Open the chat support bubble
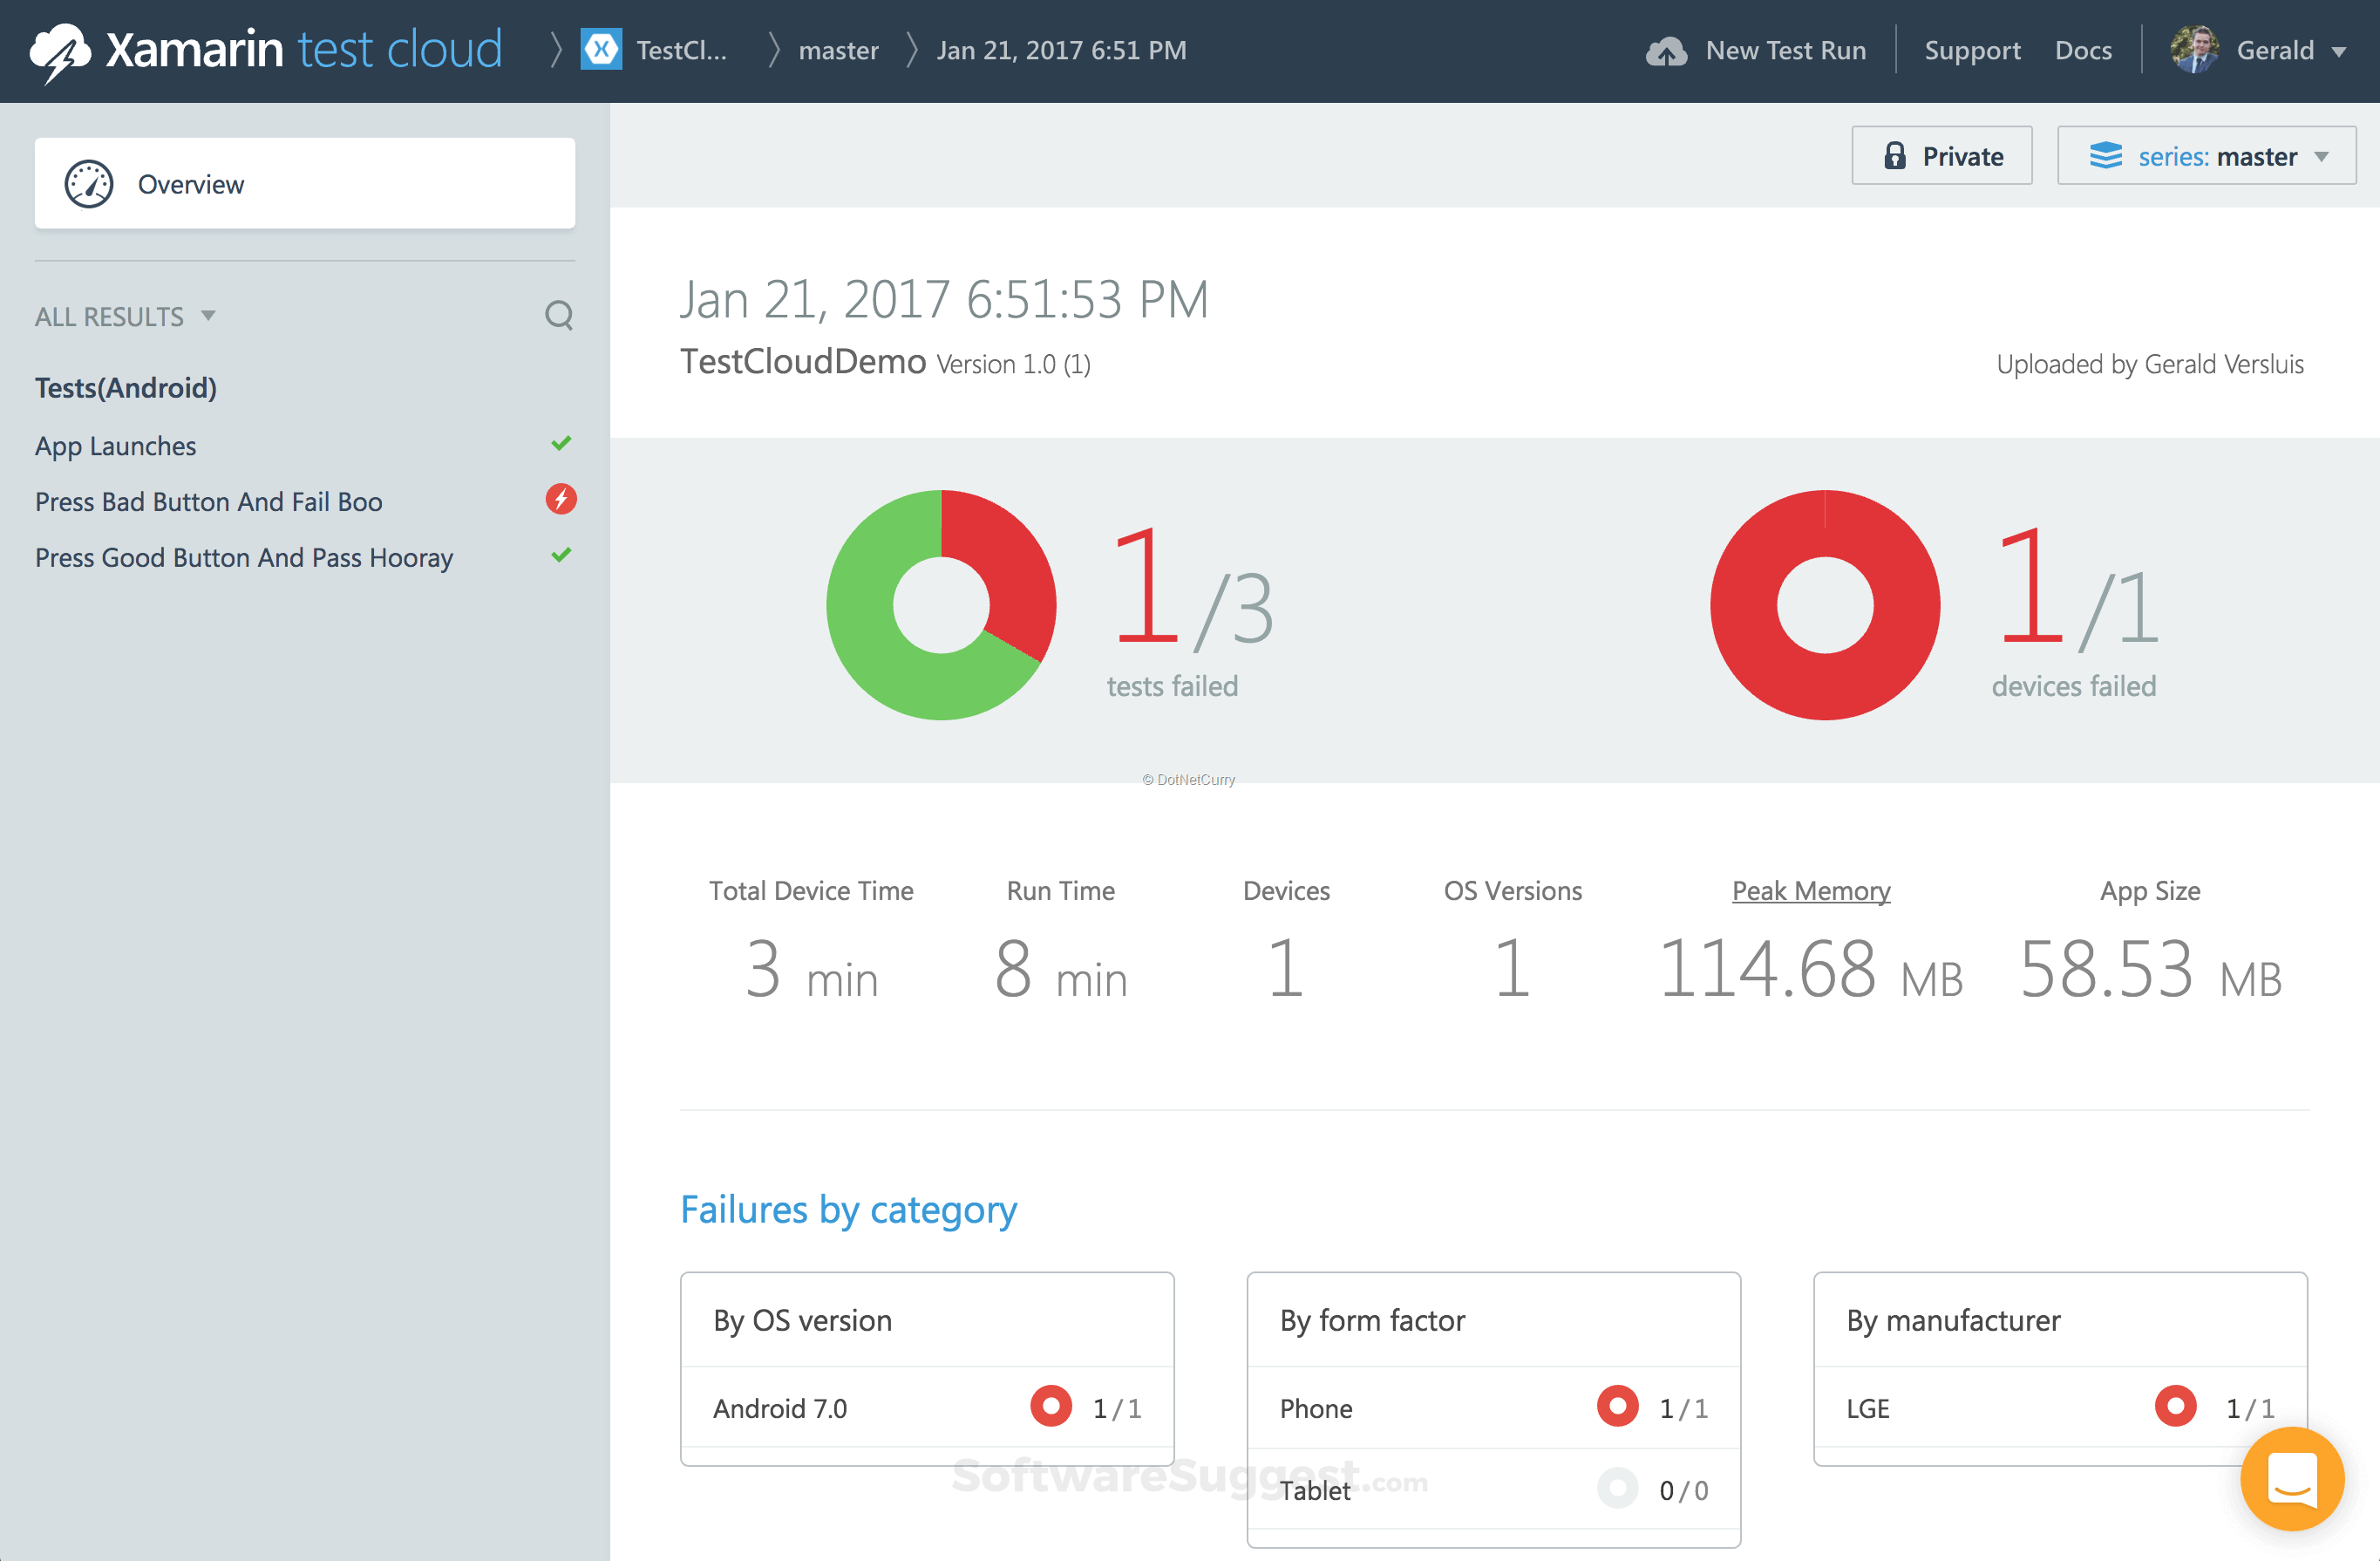 pyautogui.click(x=2291, y=1480)
